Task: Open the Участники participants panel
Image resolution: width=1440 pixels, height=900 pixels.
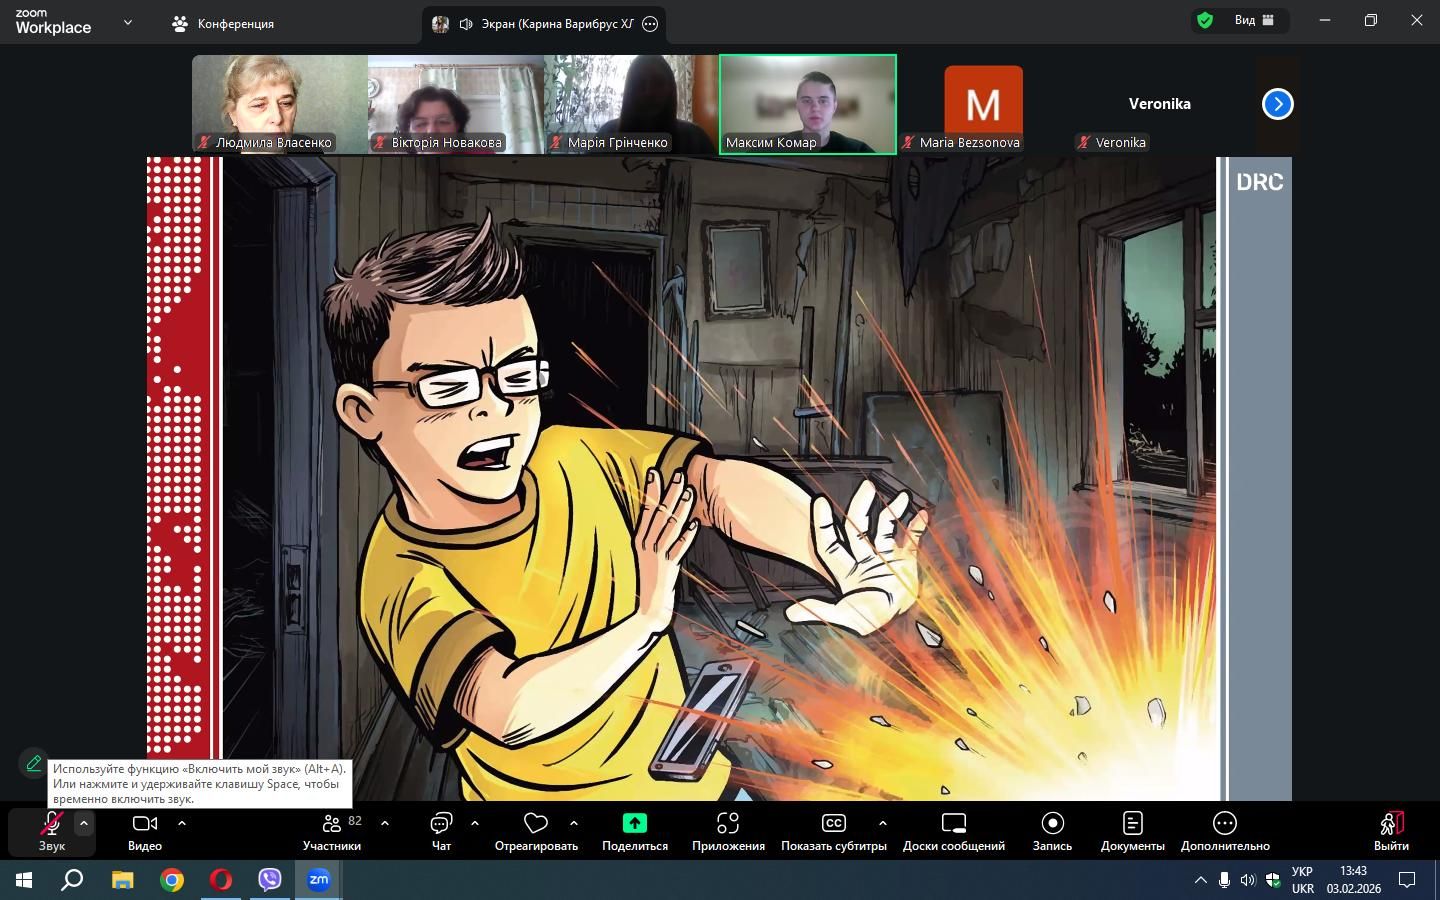Action: click(x=331, y=830)
